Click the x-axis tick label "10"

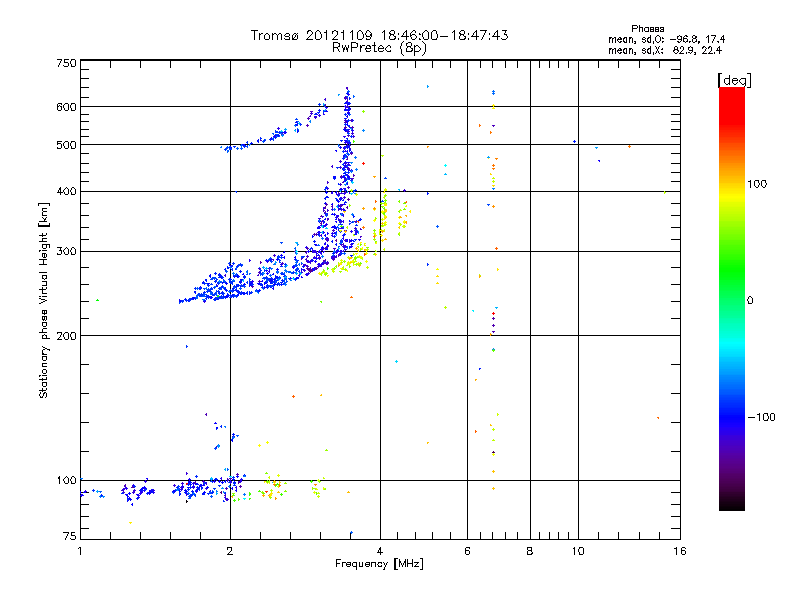pos(578,551)
